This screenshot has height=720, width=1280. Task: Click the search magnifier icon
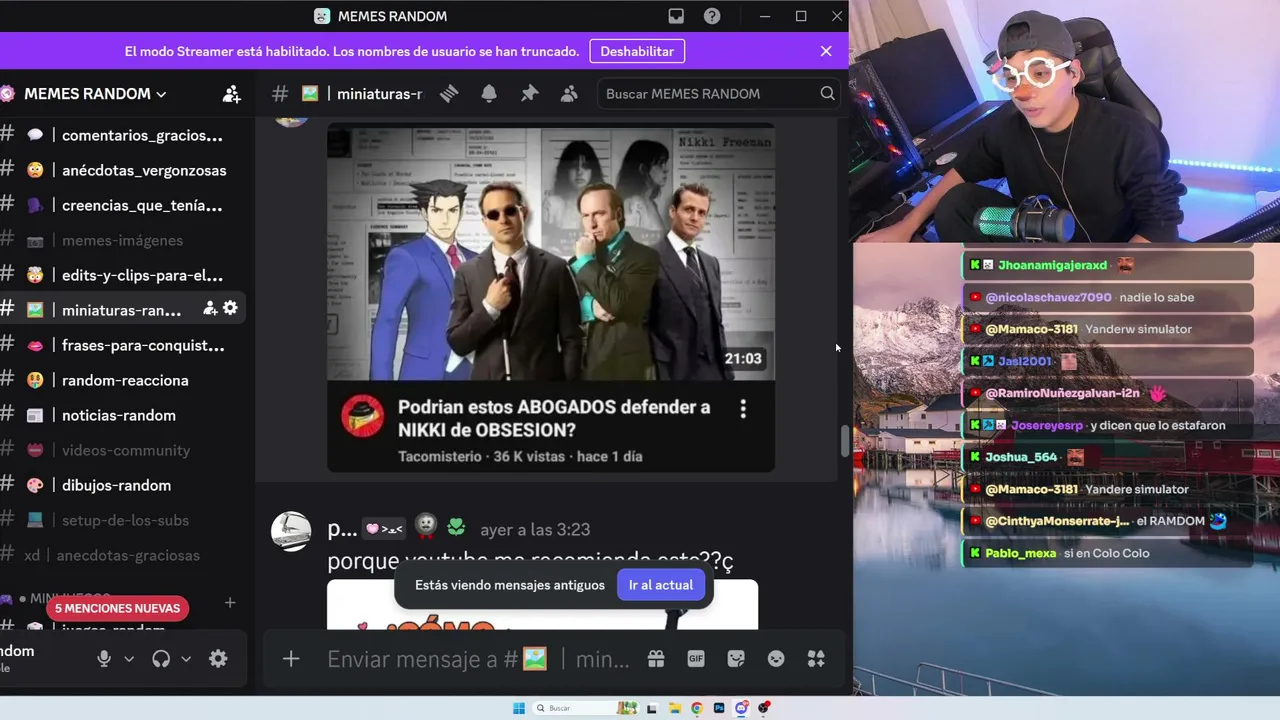pos(827,93)
